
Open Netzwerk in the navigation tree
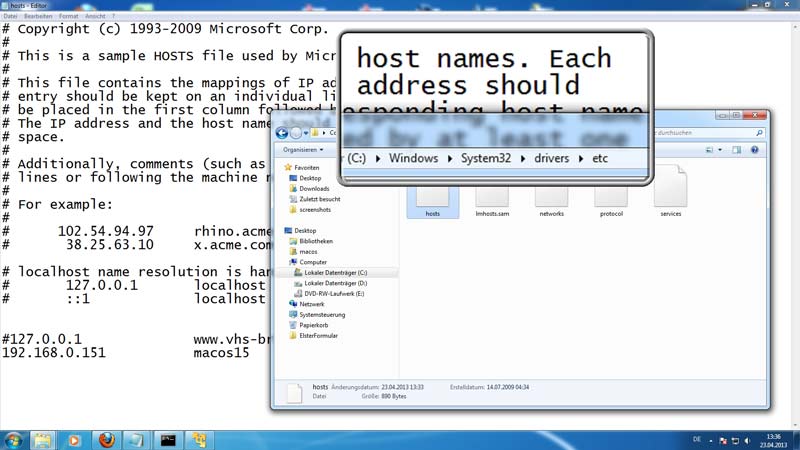[x=307, y=304]
